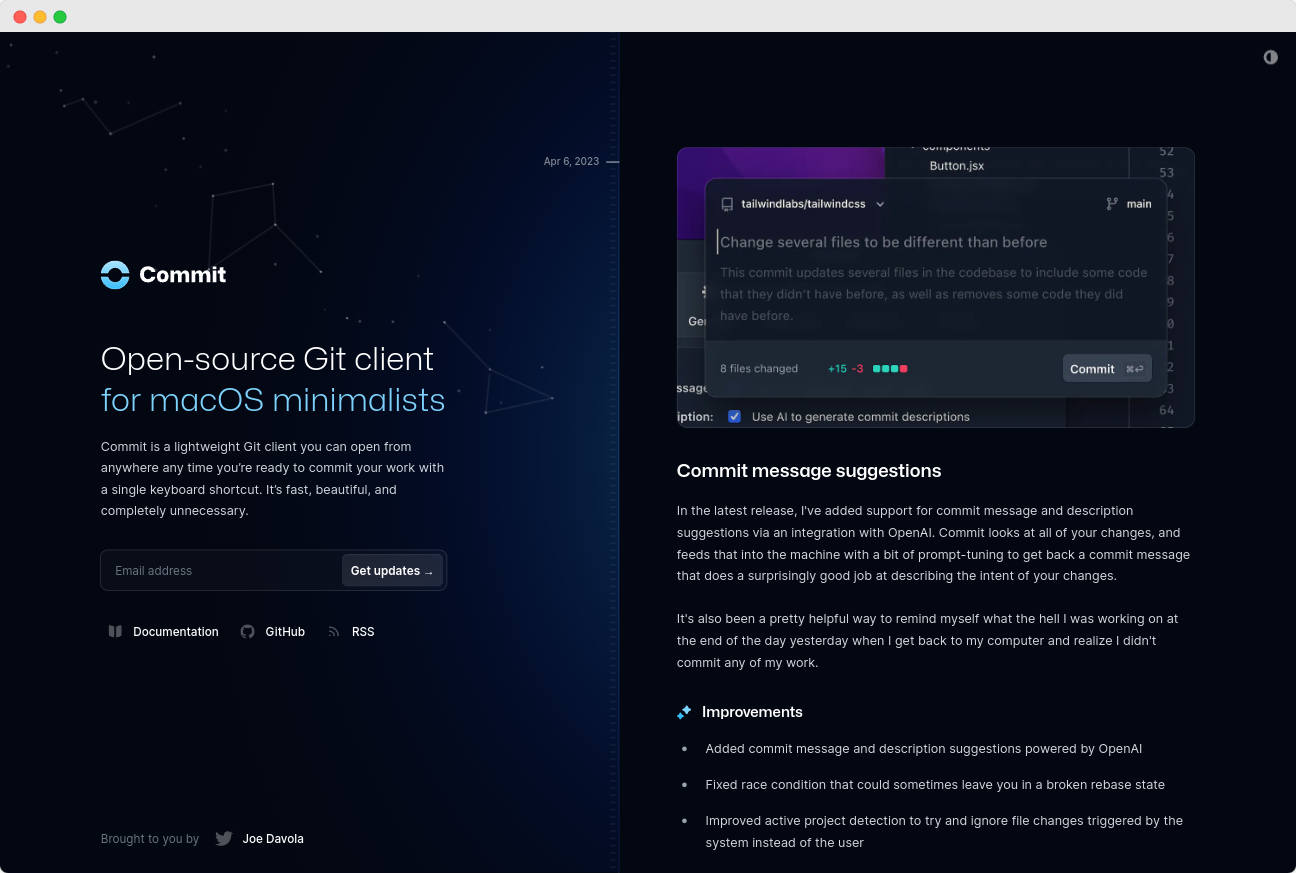Click the GitHub octocat icon
Image resolution: width=1296 pixels, height=873 pixels.
[x=248, y=632]
